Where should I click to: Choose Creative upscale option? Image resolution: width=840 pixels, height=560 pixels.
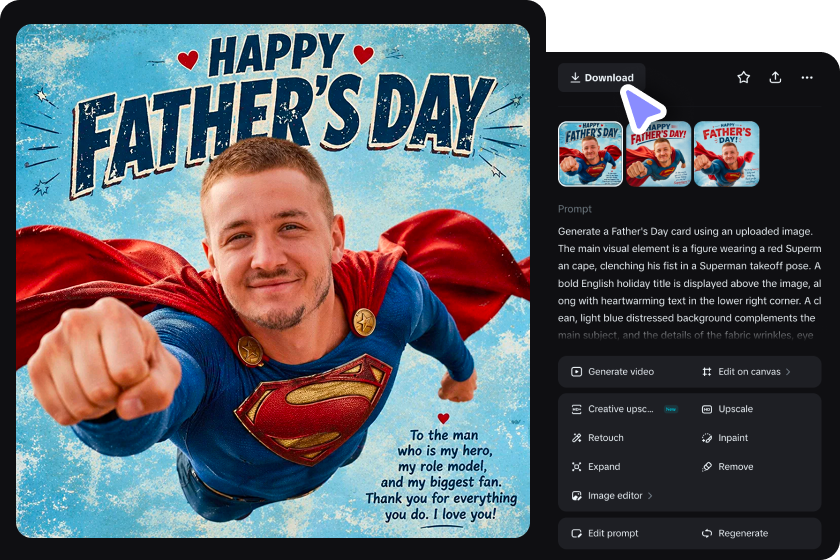click(612, 409)
